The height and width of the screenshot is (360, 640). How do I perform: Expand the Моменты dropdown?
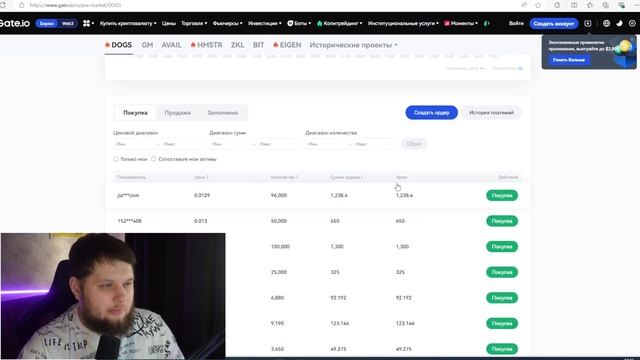click(x=461, y=24)
